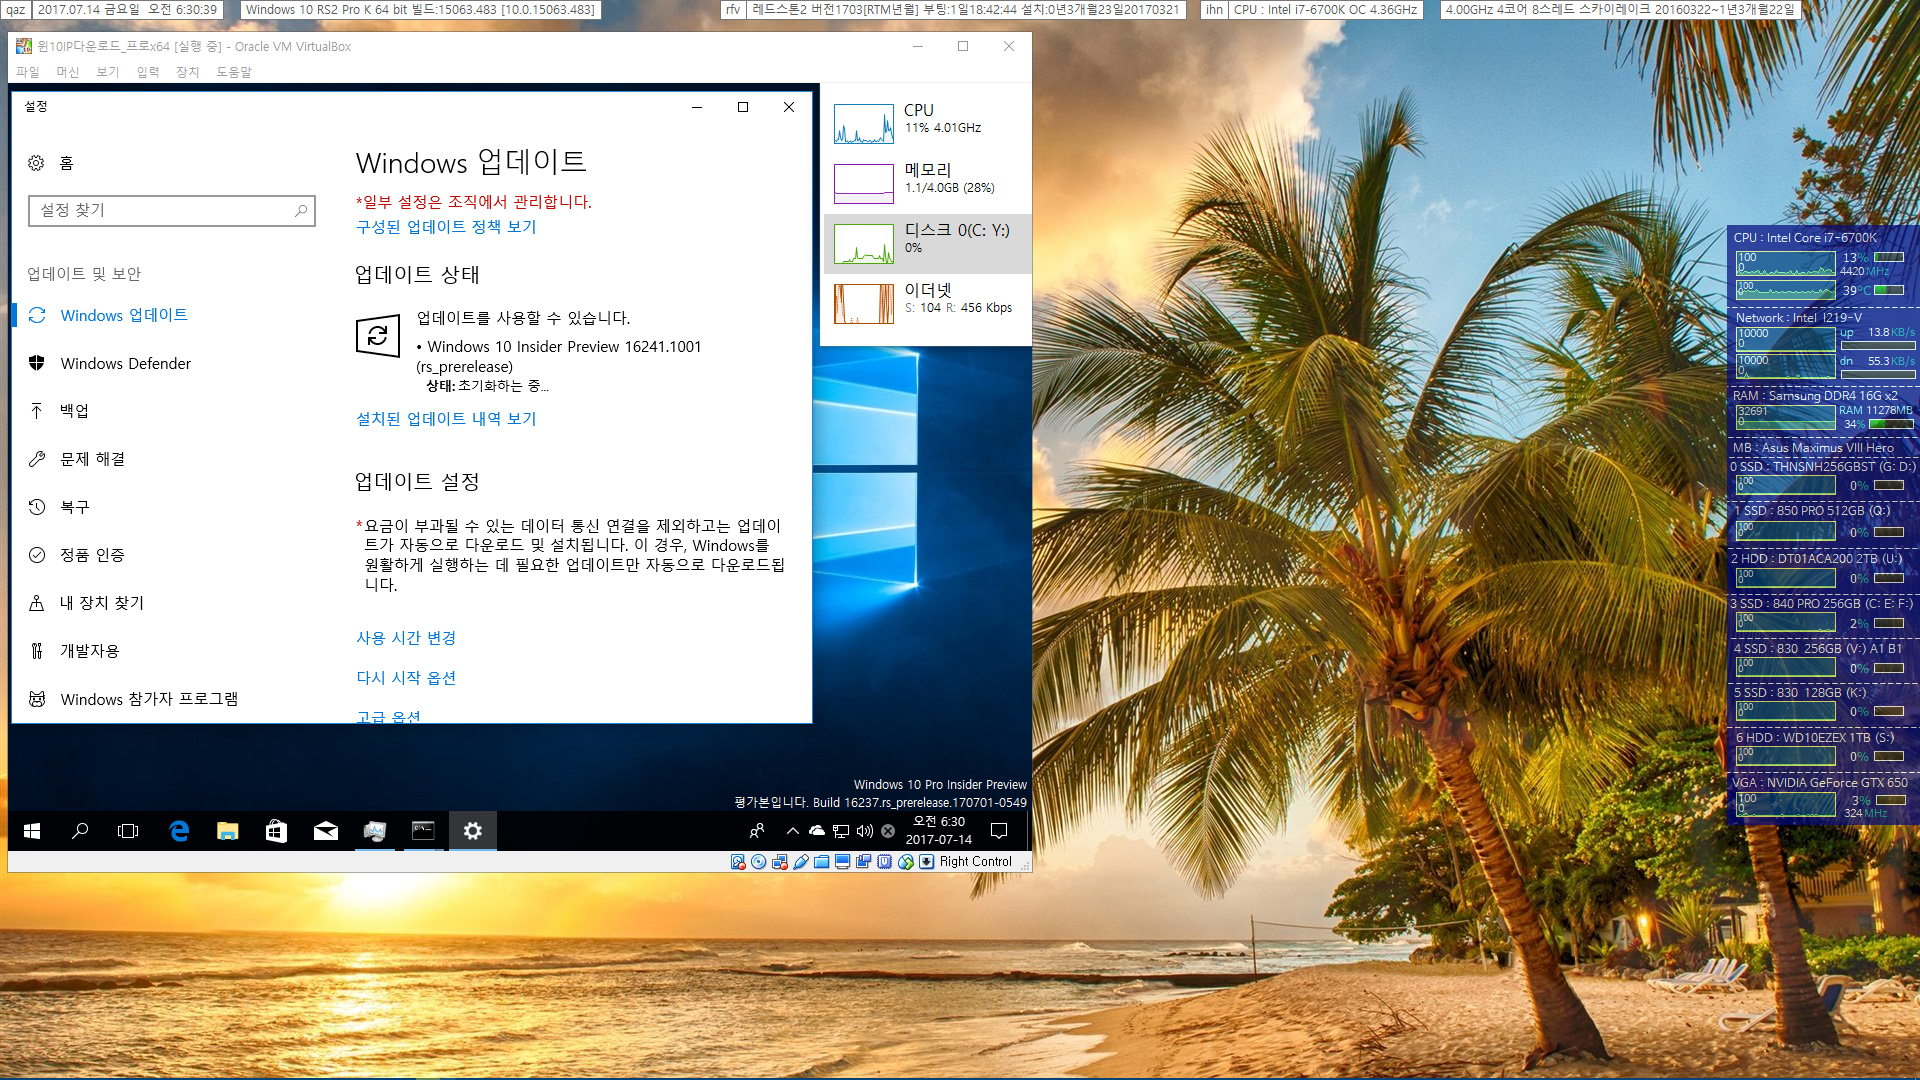1920x1080 pixels.
Task: Click VirtualBox CPU features indicator
Action: [x=885, y=862]
